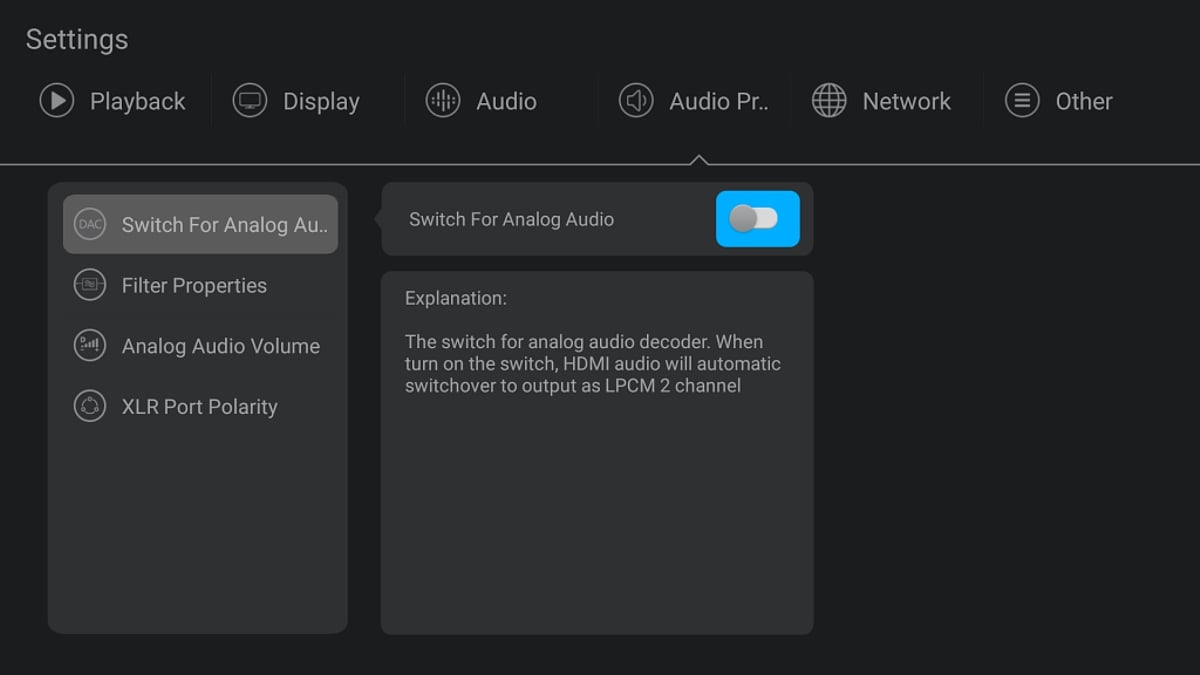Viewport: 1200px width, 675px height.
Task: Click the Audio waveform icon
Action: (x=443, y=101)
